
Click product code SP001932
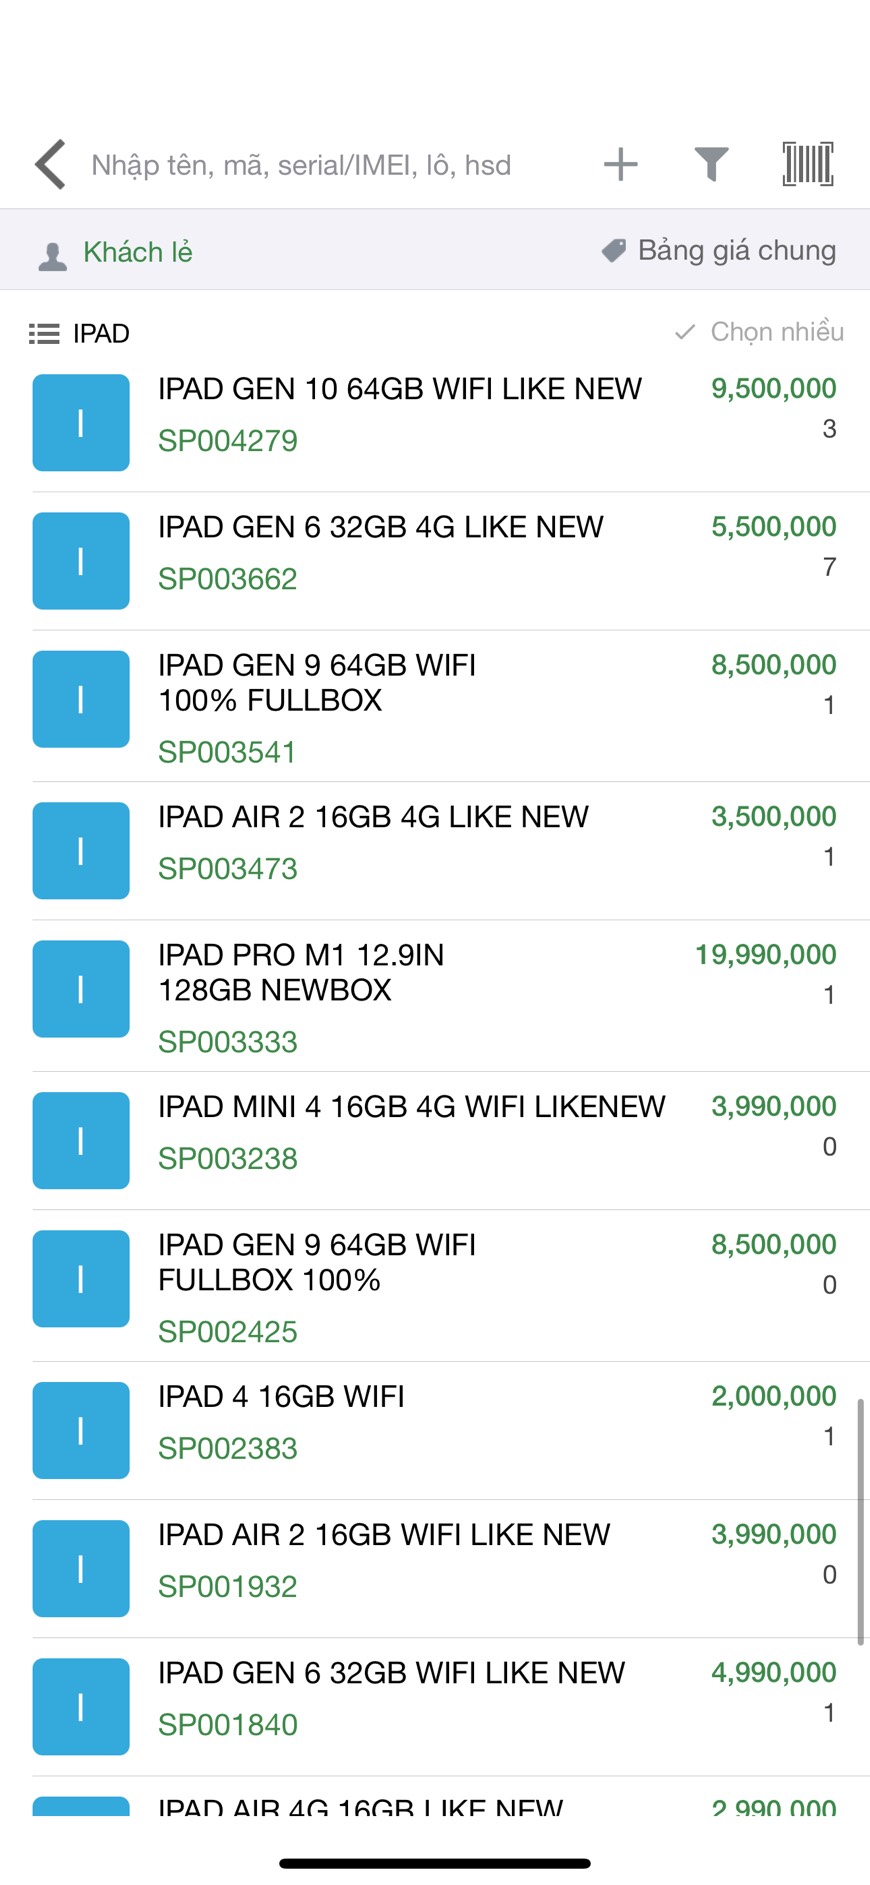pos(228,1587)
